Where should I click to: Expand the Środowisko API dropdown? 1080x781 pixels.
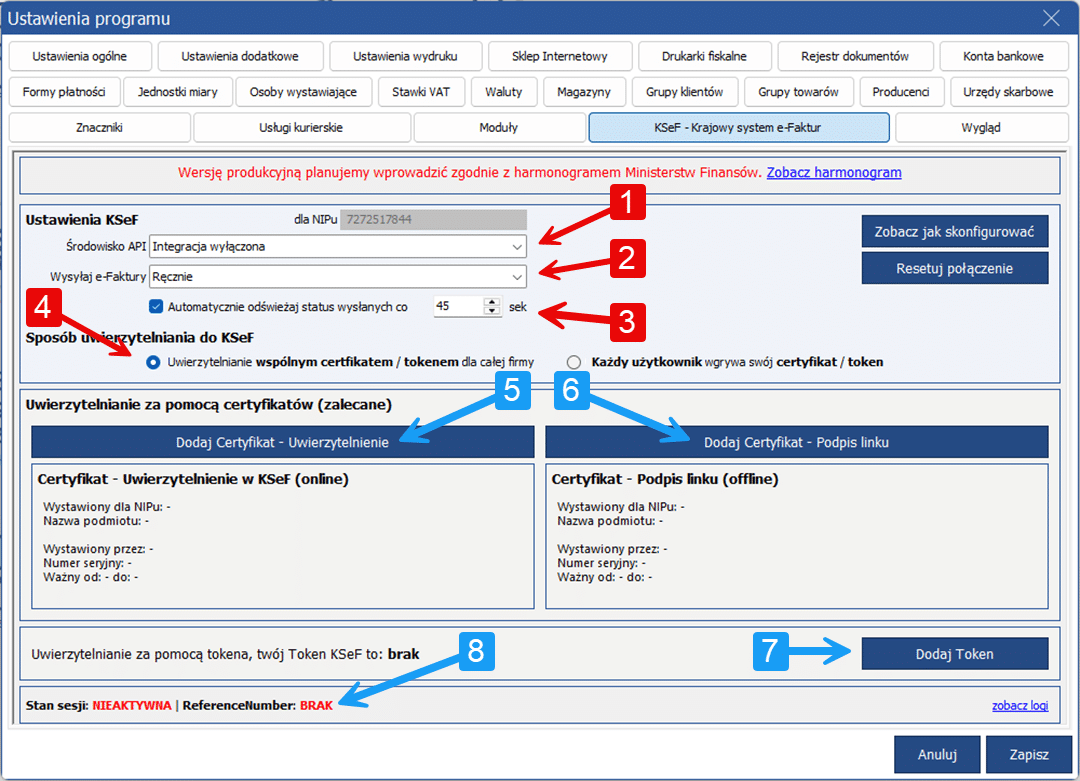516,246
